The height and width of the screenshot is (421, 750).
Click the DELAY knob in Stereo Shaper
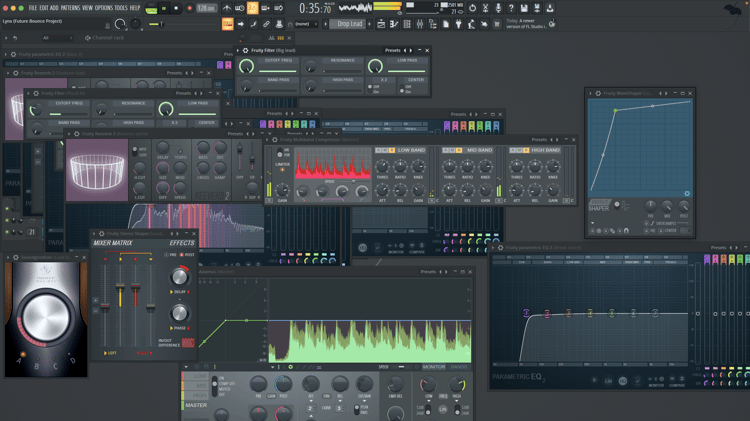click(180, 276)
